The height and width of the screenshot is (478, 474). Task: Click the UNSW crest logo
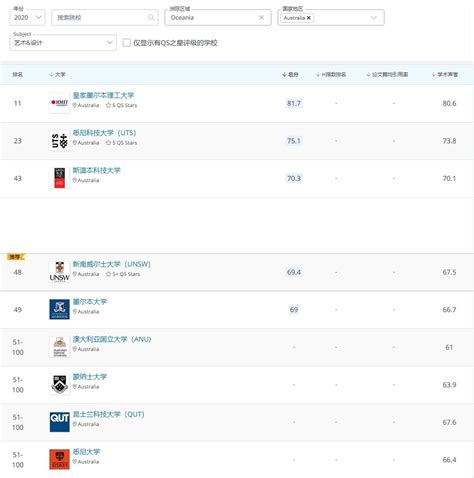click(x=59, y=272)
